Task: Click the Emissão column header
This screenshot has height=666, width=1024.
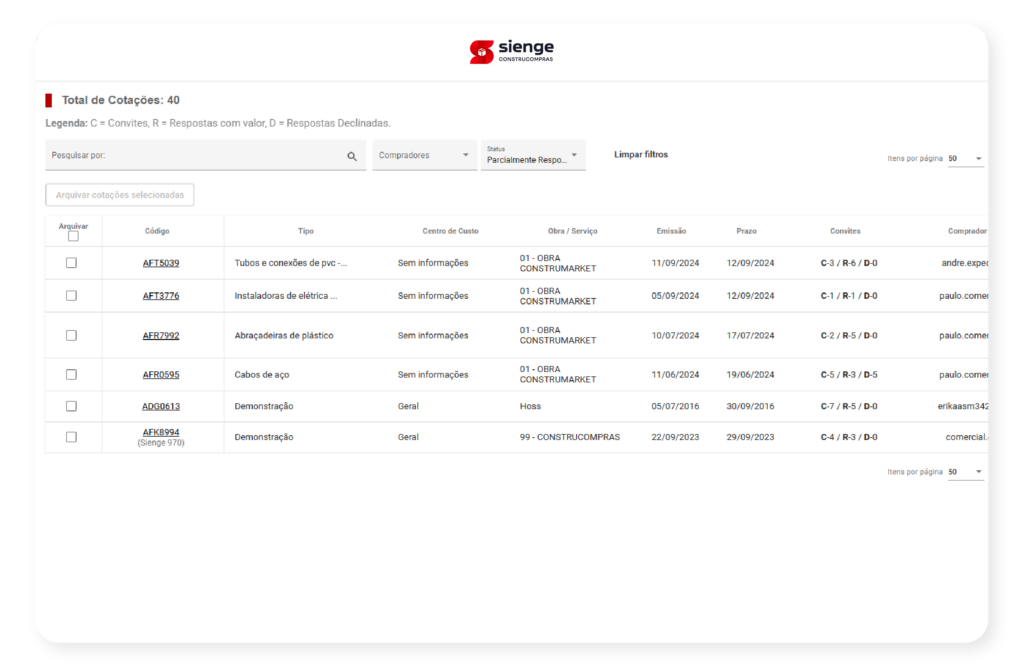Action: coord(671,231)
